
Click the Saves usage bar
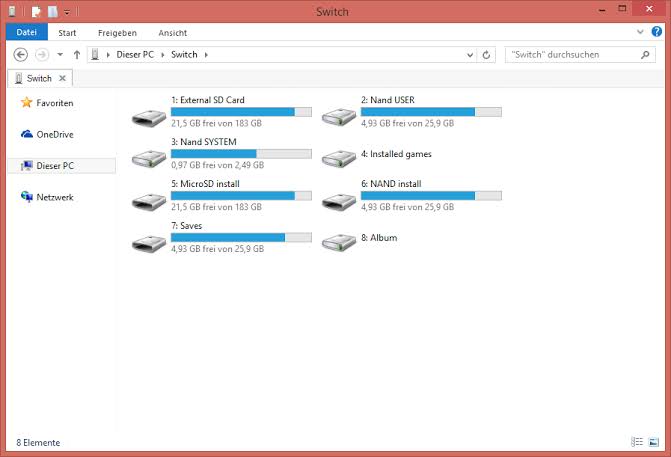click(x=241, y=237)
